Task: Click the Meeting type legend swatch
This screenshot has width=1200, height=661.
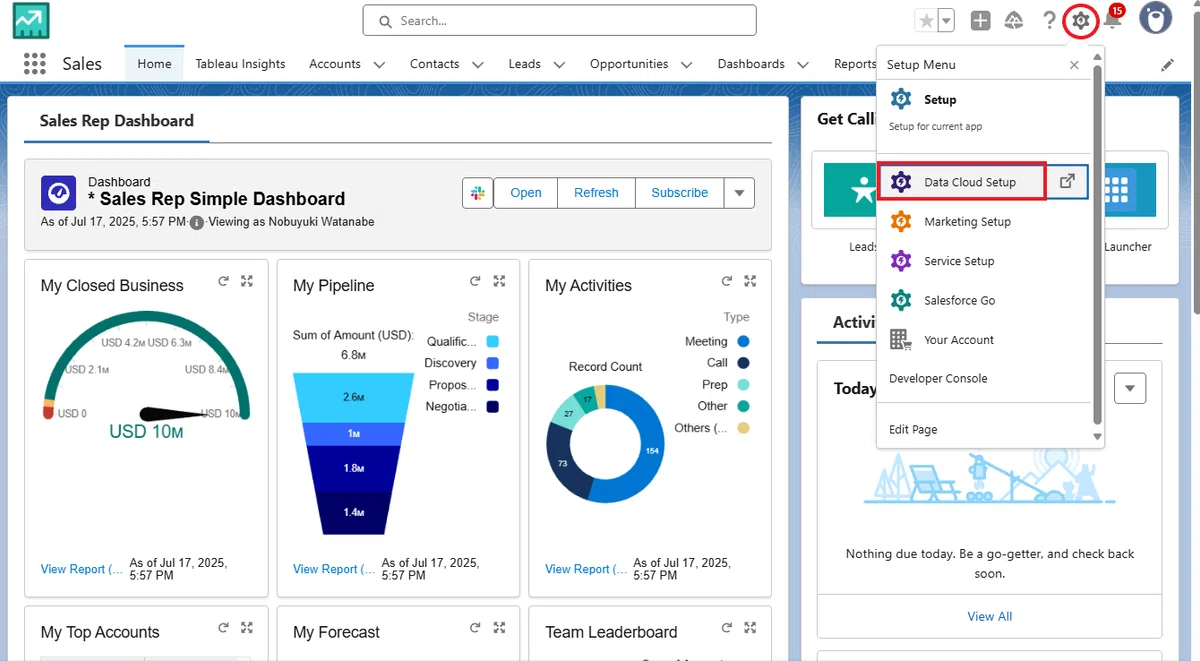Action: (x=743, y=341)
